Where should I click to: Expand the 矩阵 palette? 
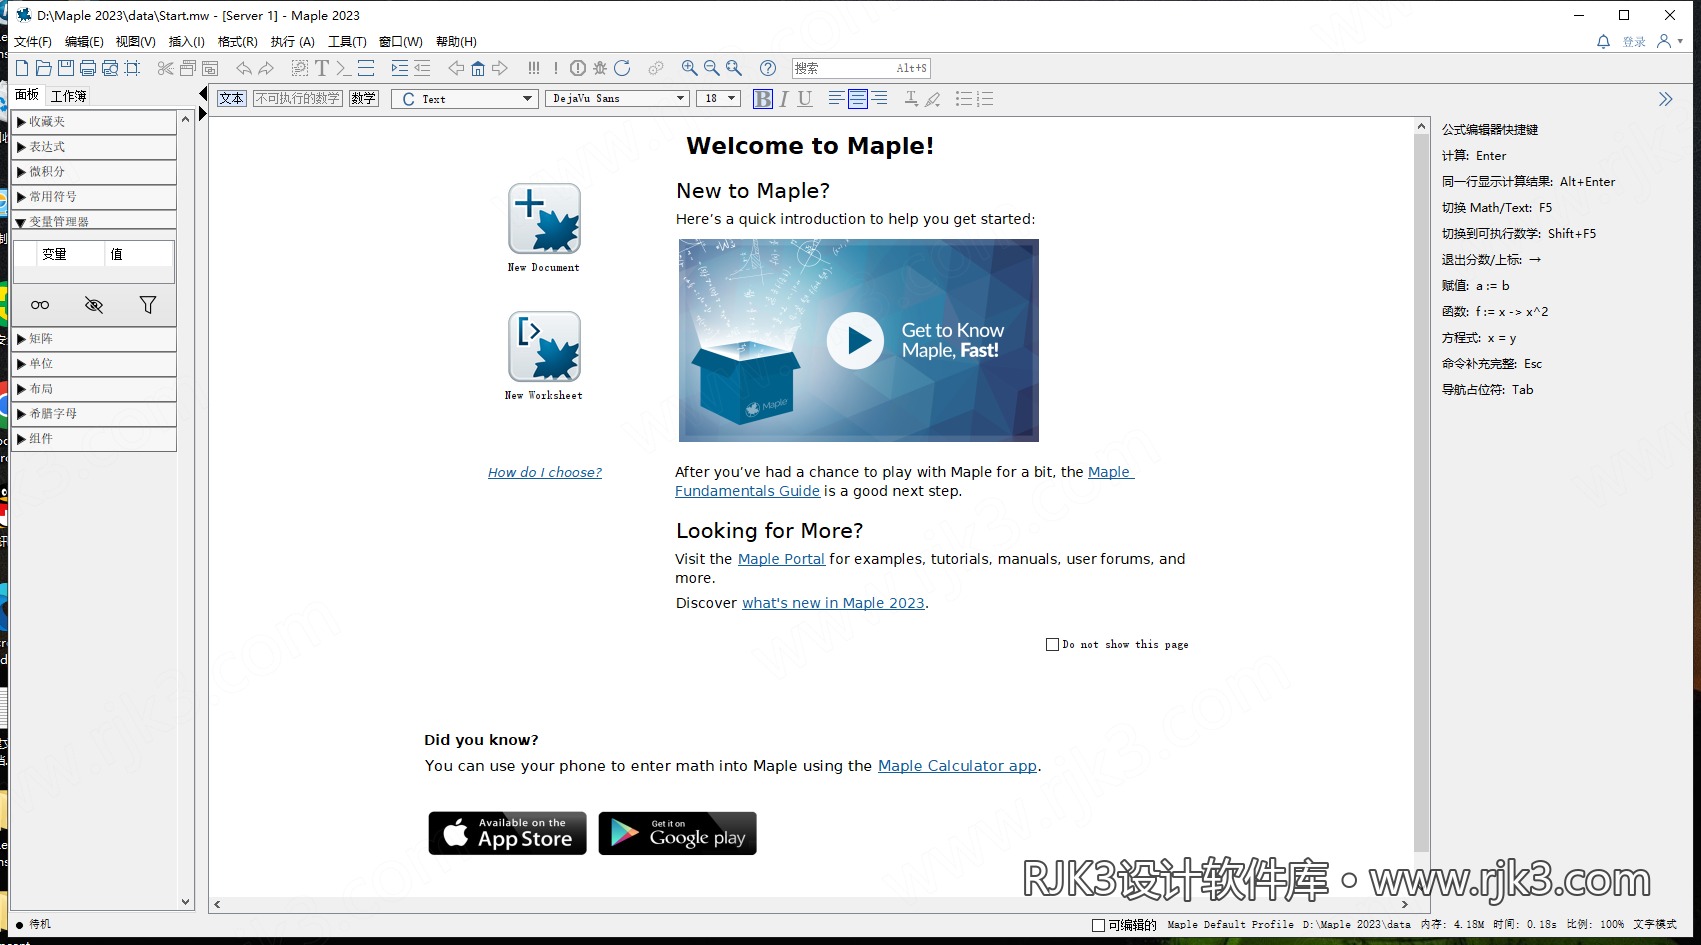(94, 339)
